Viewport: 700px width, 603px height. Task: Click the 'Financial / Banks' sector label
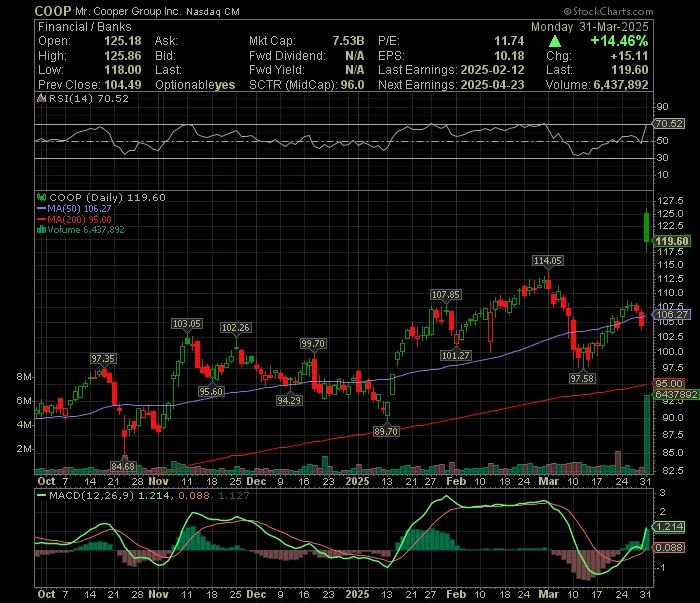[84, 27]
